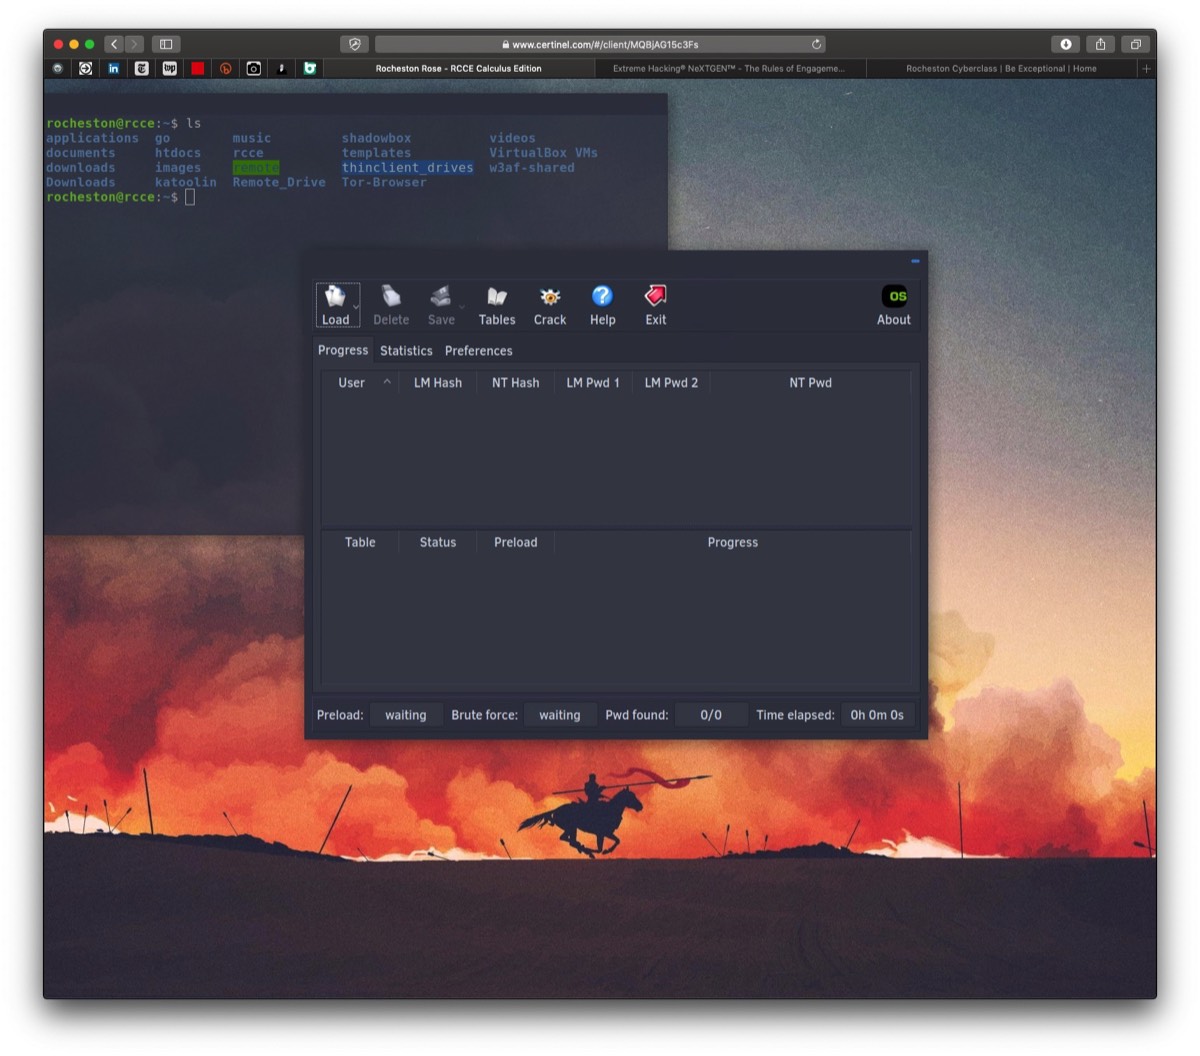The height and width of the screenshot is (1056, 1200).
Task: Add a new Safari tab with plus button
Action: point(1146,68)
